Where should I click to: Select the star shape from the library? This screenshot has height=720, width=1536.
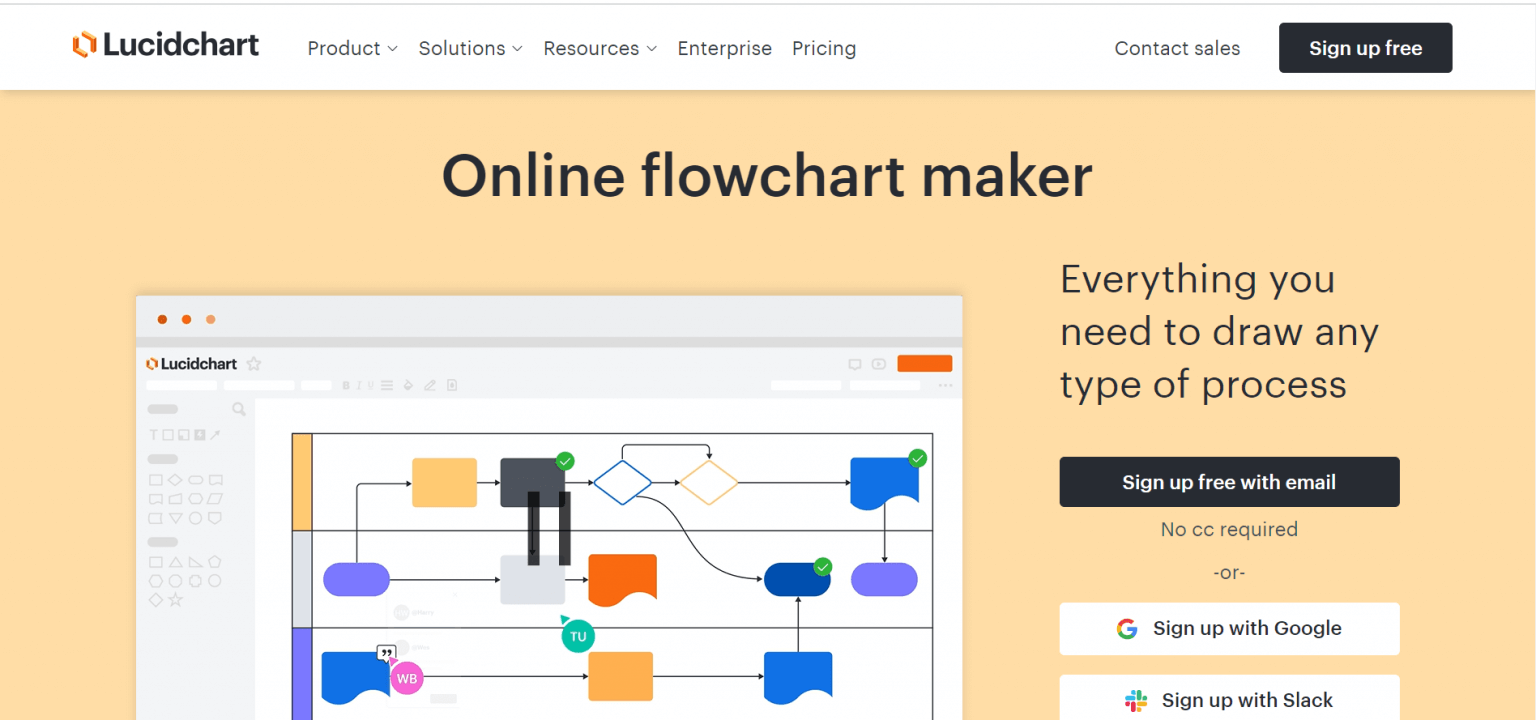[175, 600]
